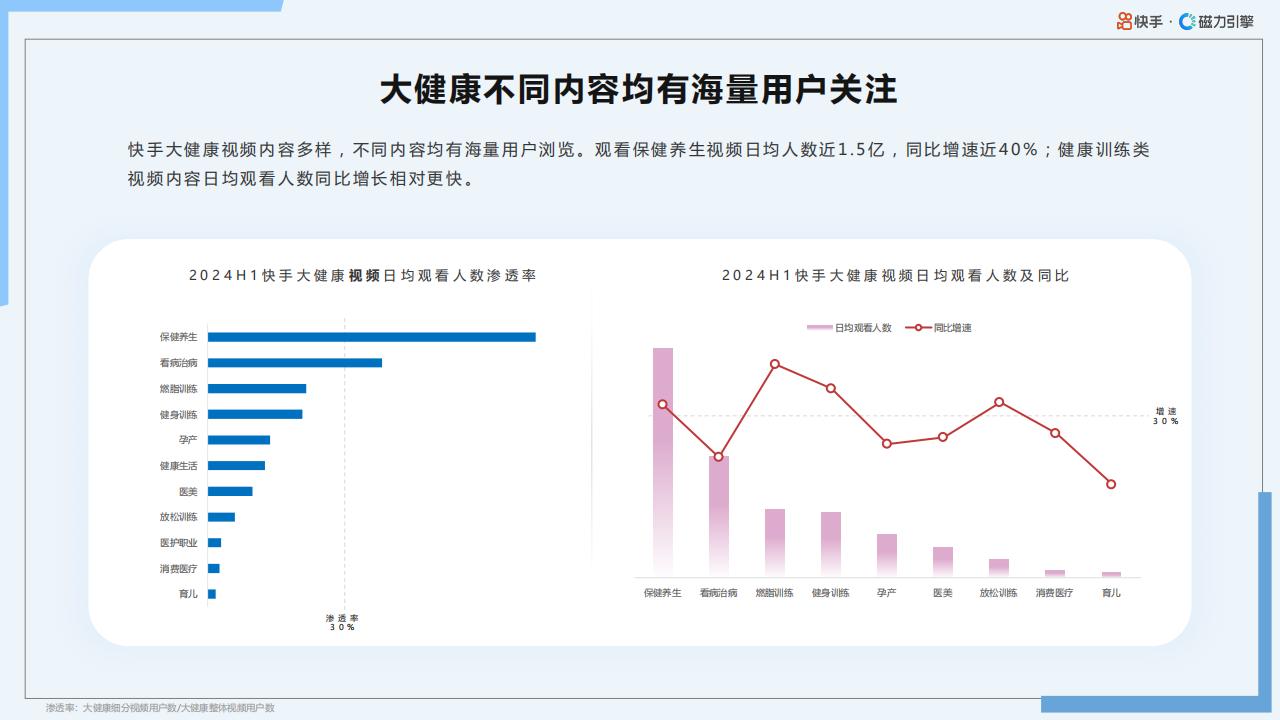Viewport: 1280px width, 720px height.
Task: Click the 日均观看人数 legend entry
Action: coord(849,328)
